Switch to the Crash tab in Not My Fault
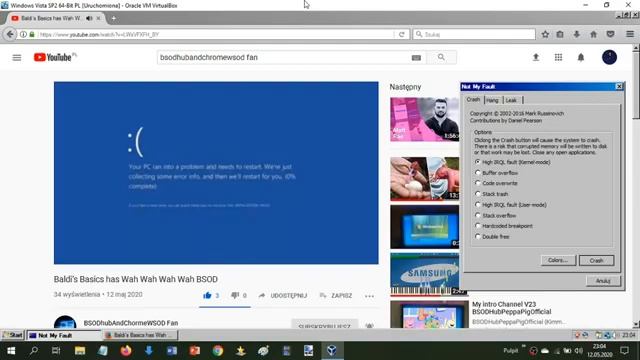The image size is (640, 360). tap(473, 100)
